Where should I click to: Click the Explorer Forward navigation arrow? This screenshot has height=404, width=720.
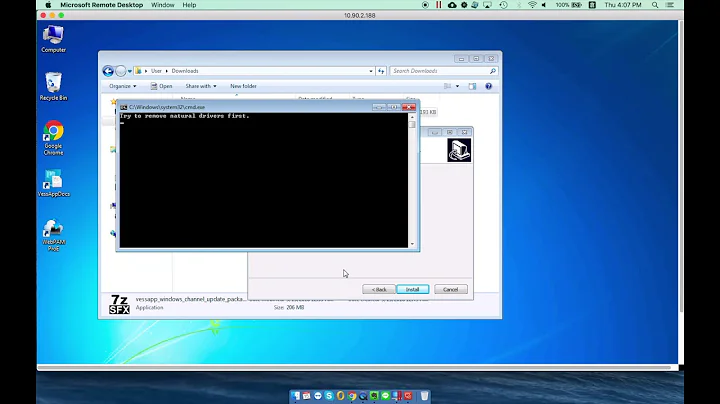pyautogui.click(x=120, y=71)
